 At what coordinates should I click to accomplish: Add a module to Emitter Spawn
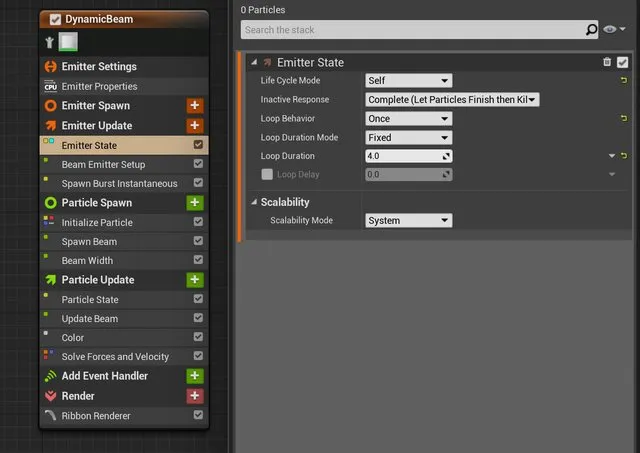tap(195, 105)
